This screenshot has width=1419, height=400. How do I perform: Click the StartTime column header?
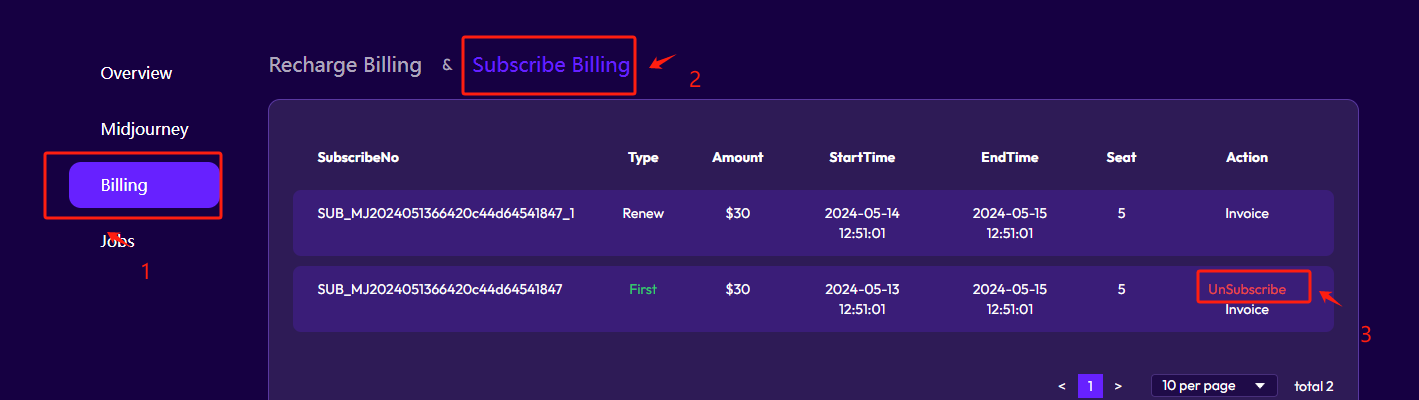click(862, 157)
